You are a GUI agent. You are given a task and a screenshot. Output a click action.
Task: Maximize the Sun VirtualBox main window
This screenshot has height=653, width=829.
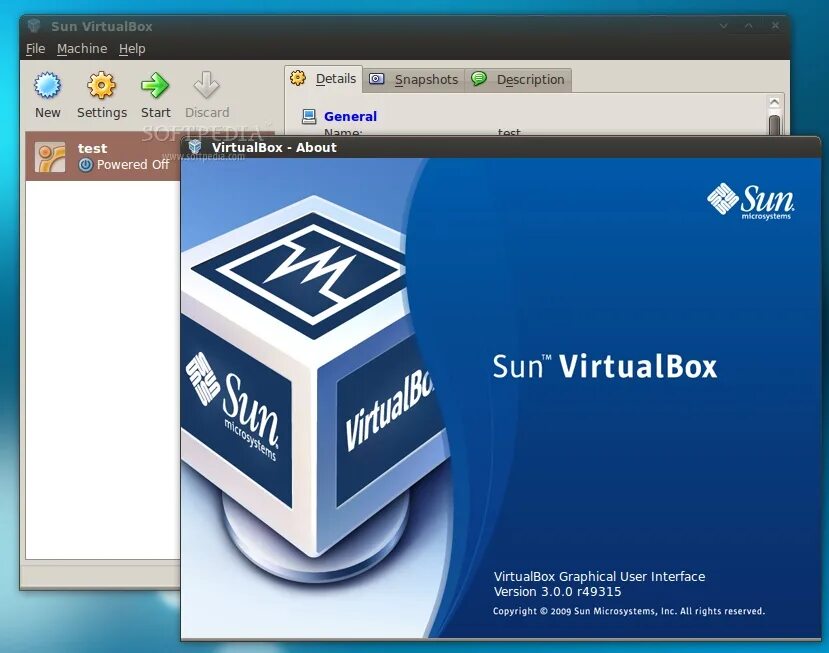[749, 25]
